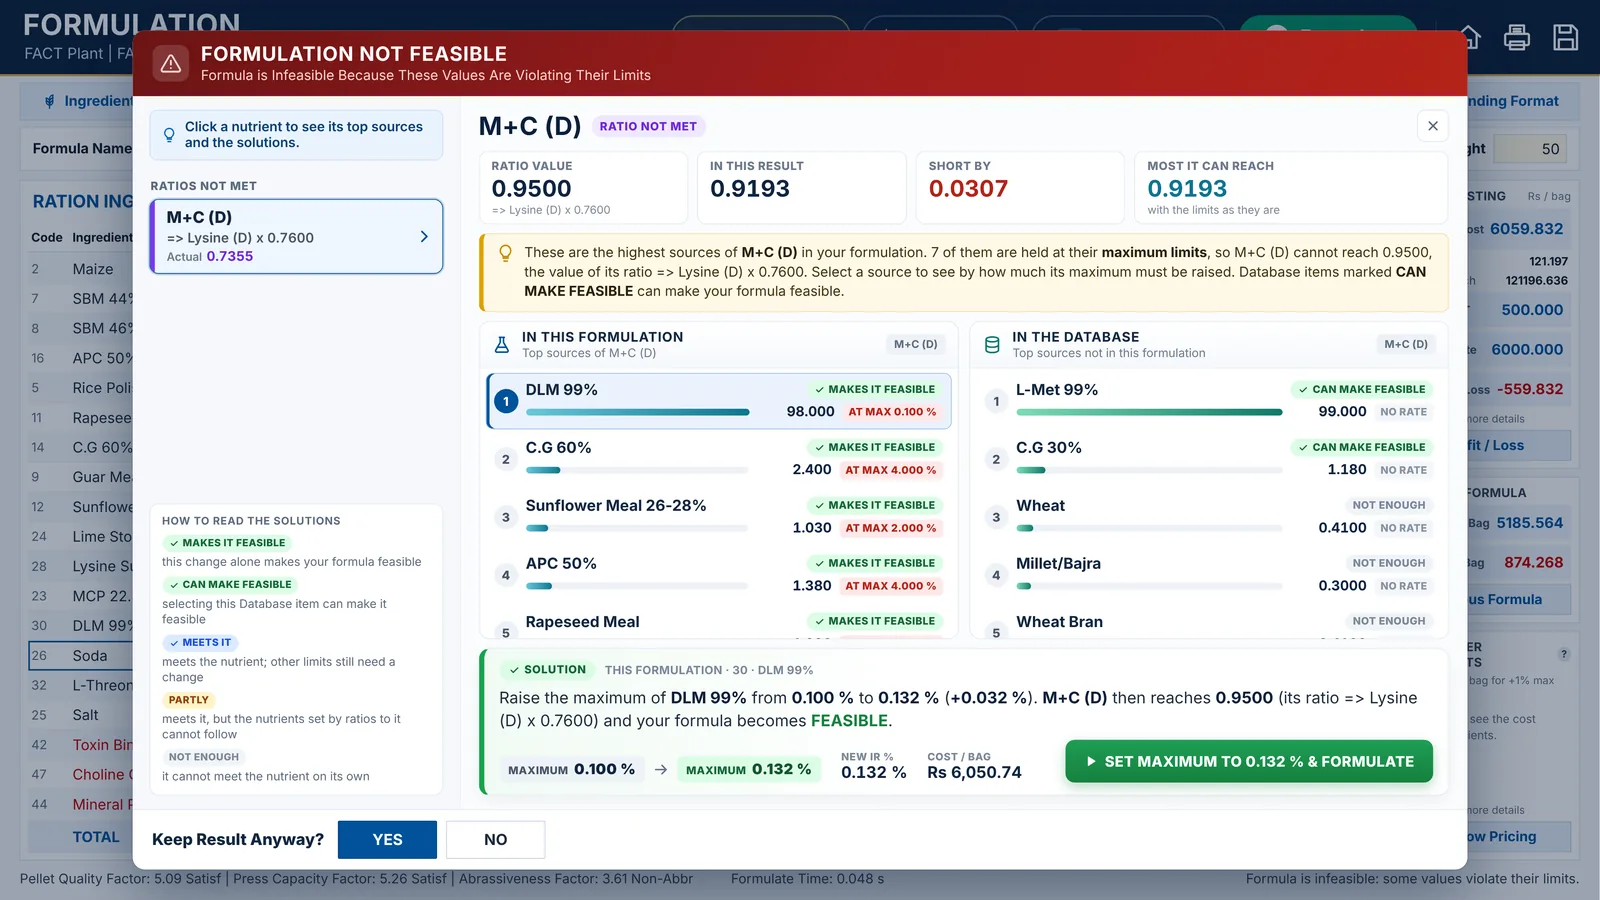Viewport: 1600px width, 900px height.
Task: Click Maize row in background ingredient list
Action: (x=80, y=269)
